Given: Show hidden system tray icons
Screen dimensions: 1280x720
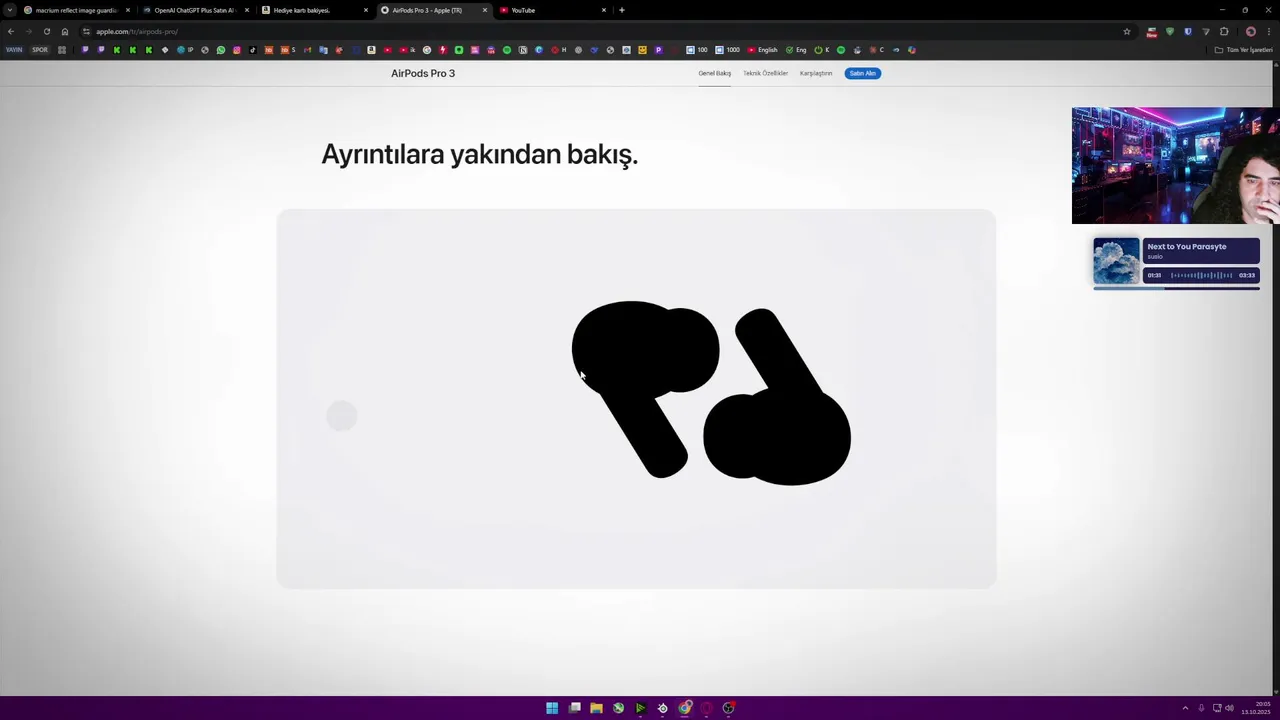Looking at the screenshot, I should [1185, 708].
